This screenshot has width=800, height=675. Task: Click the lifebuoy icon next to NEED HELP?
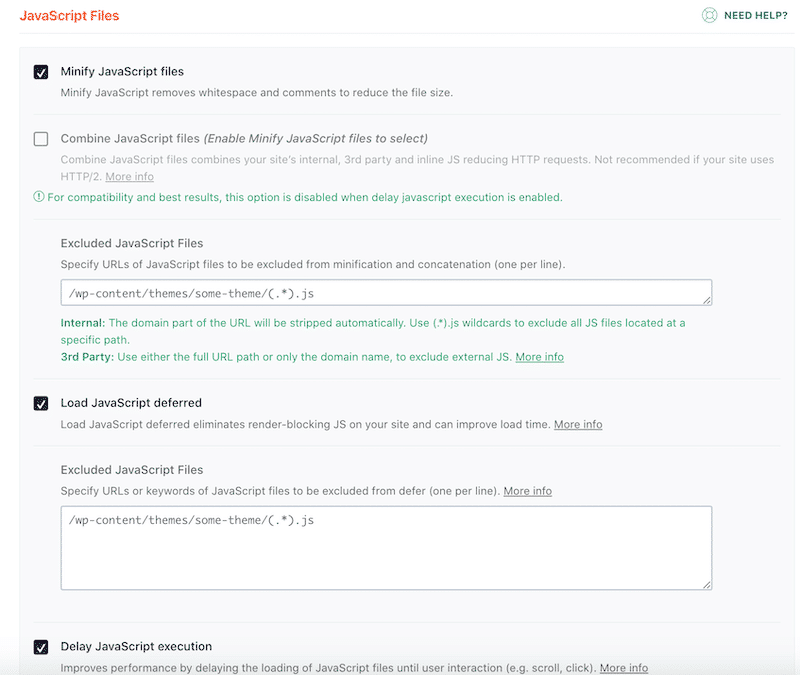point(709,16)
